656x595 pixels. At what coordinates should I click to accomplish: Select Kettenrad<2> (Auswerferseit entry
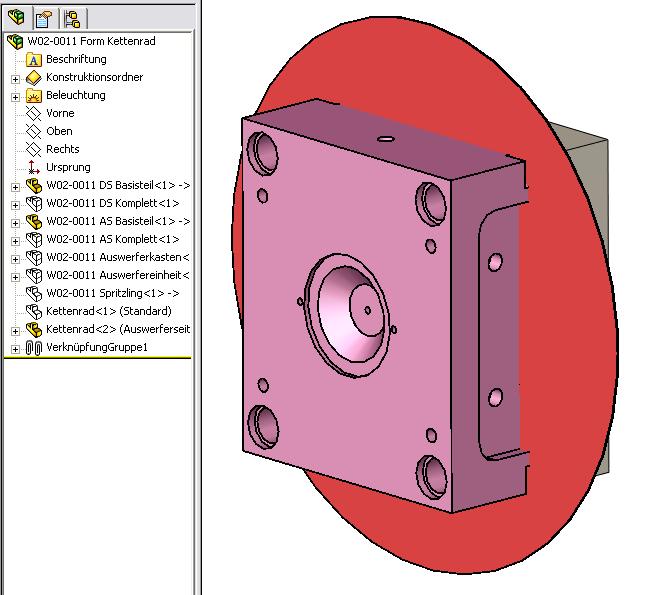118,329
